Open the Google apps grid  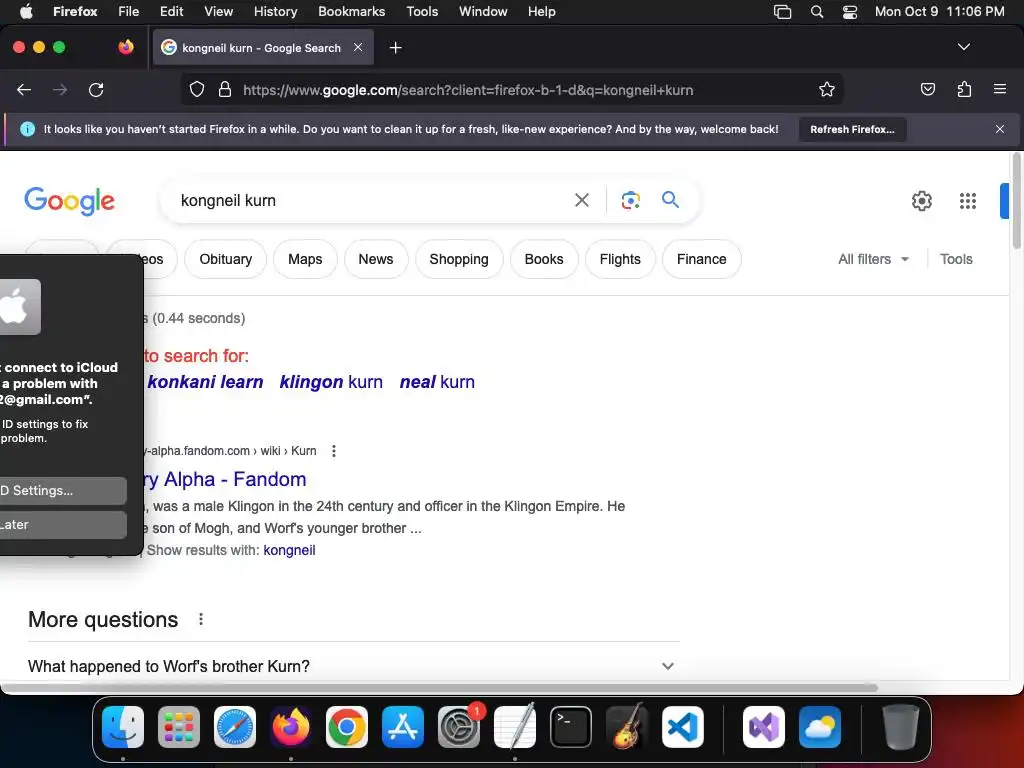[968, 200]
